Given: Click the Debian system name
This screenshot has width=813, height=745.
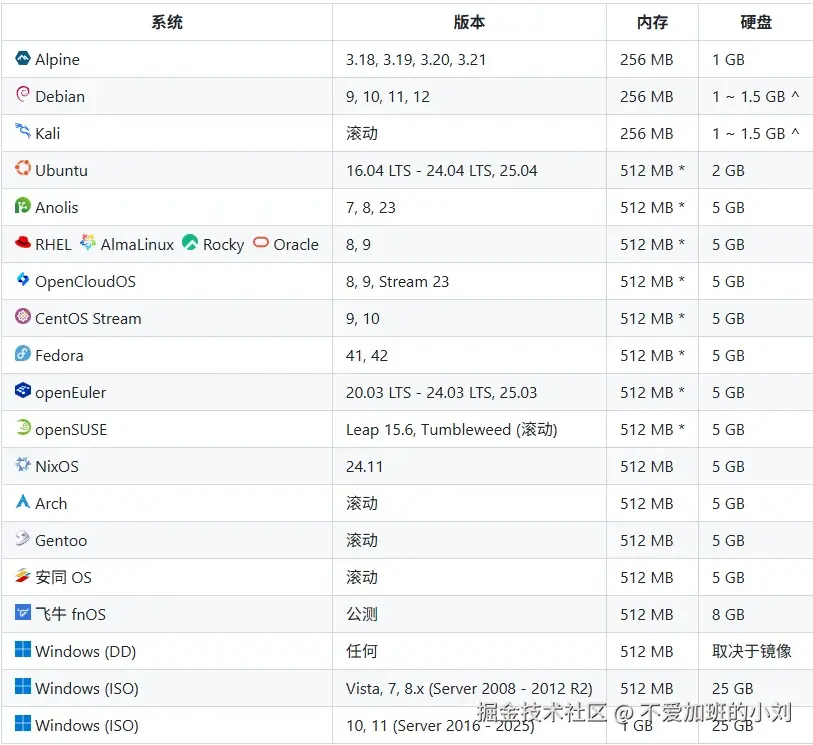Looking at the screenshot, I should (x=60, y=96).
